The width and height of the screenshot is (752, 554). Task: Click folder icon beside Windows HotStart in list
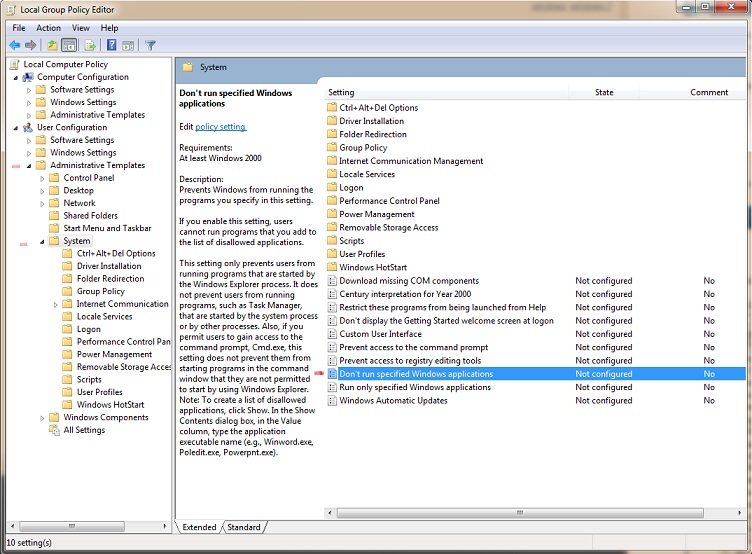point(332,267)
